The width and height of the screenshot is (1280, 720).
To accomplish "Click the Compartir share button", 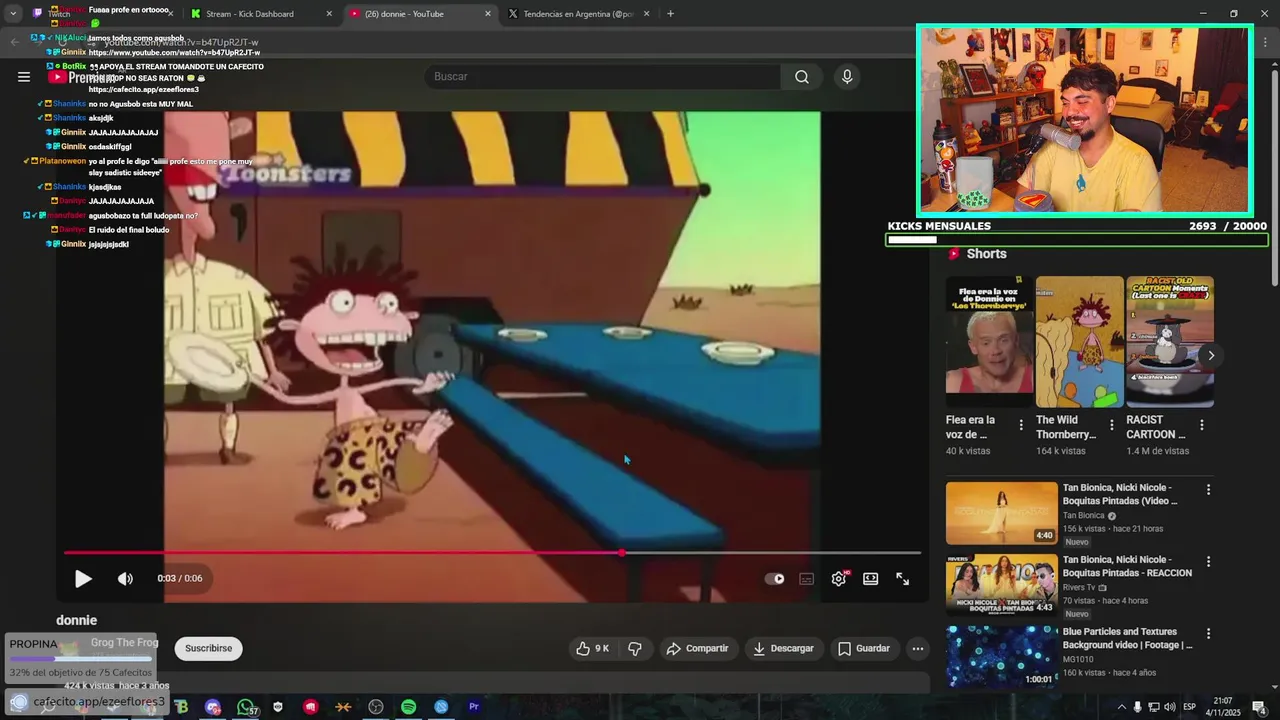I will (697, 648).
